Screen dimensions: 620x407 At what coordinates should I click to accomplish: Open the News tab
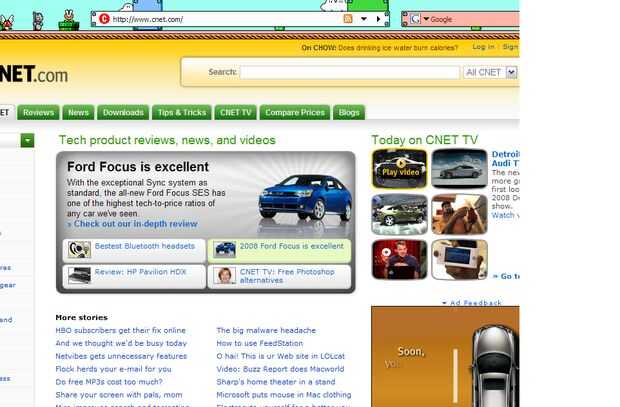(x=78, y=112)
